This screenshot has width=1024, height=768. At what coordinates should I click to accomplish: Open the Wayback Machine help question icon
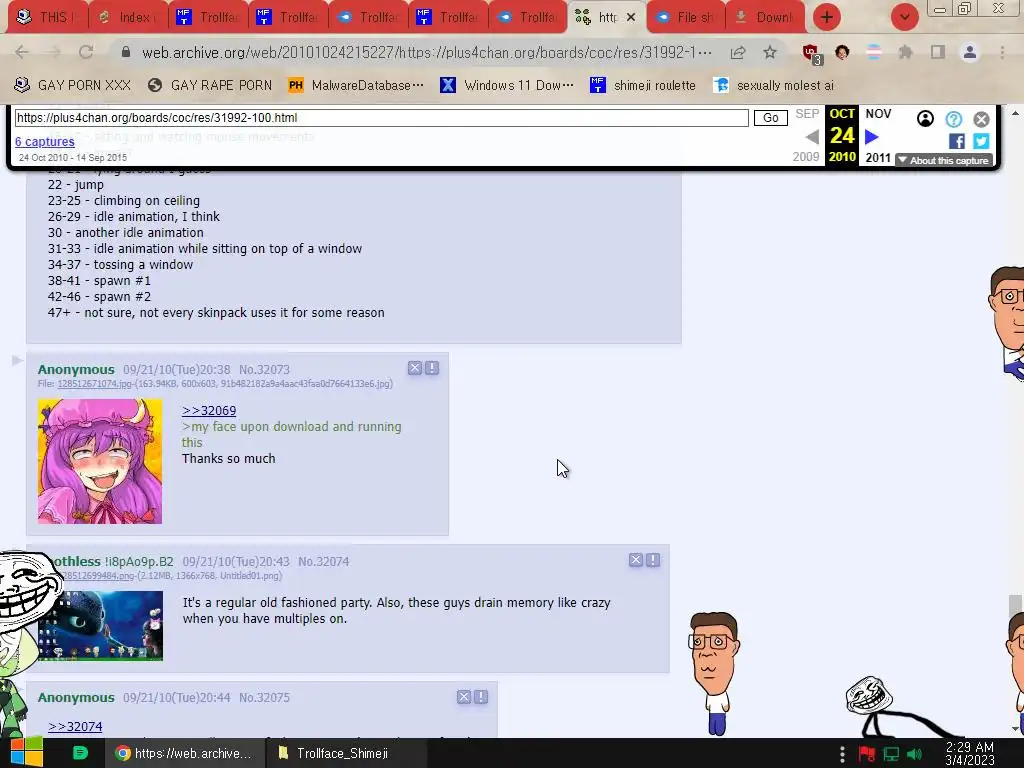tap(953, 119)
